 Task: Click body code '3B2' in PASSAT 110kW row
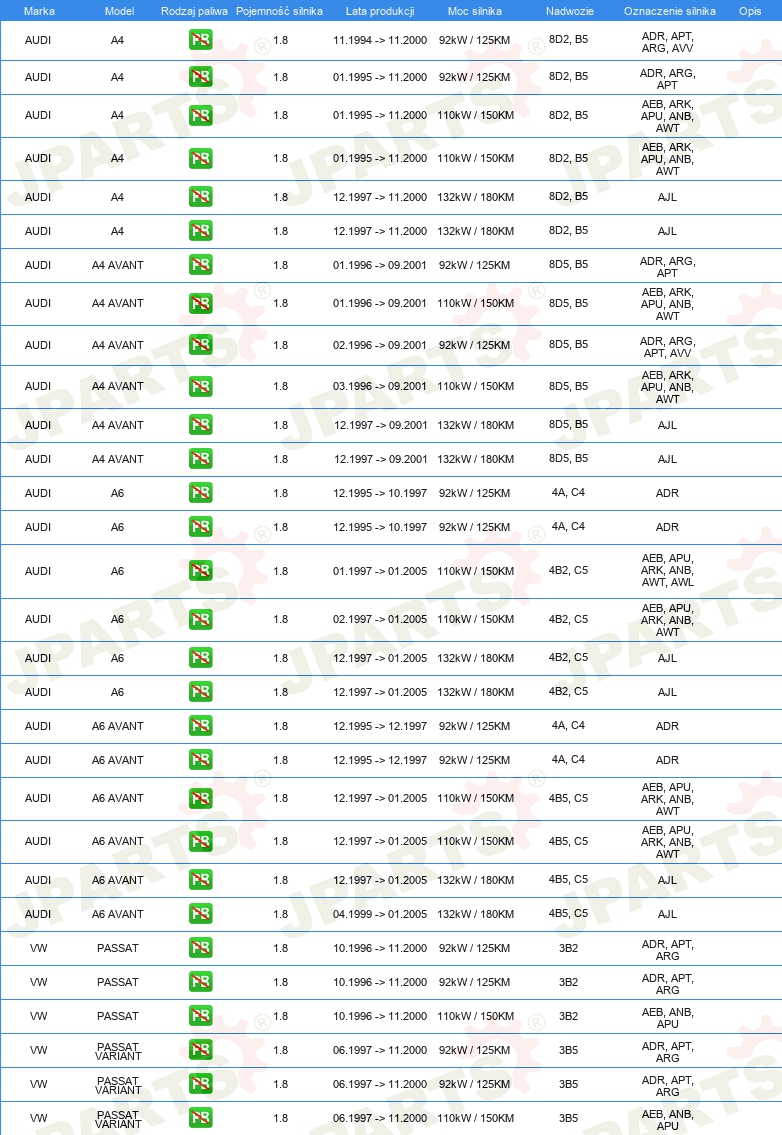568,1016
